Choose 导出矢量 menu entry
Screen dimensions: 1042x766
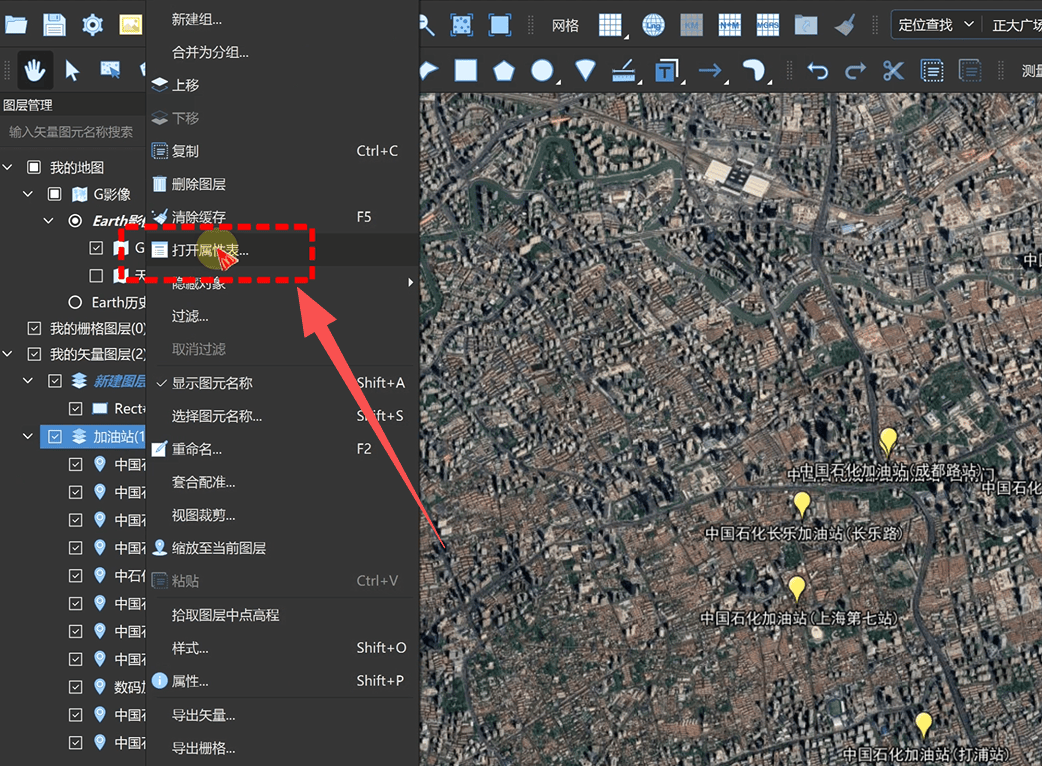tap(282, 716)
